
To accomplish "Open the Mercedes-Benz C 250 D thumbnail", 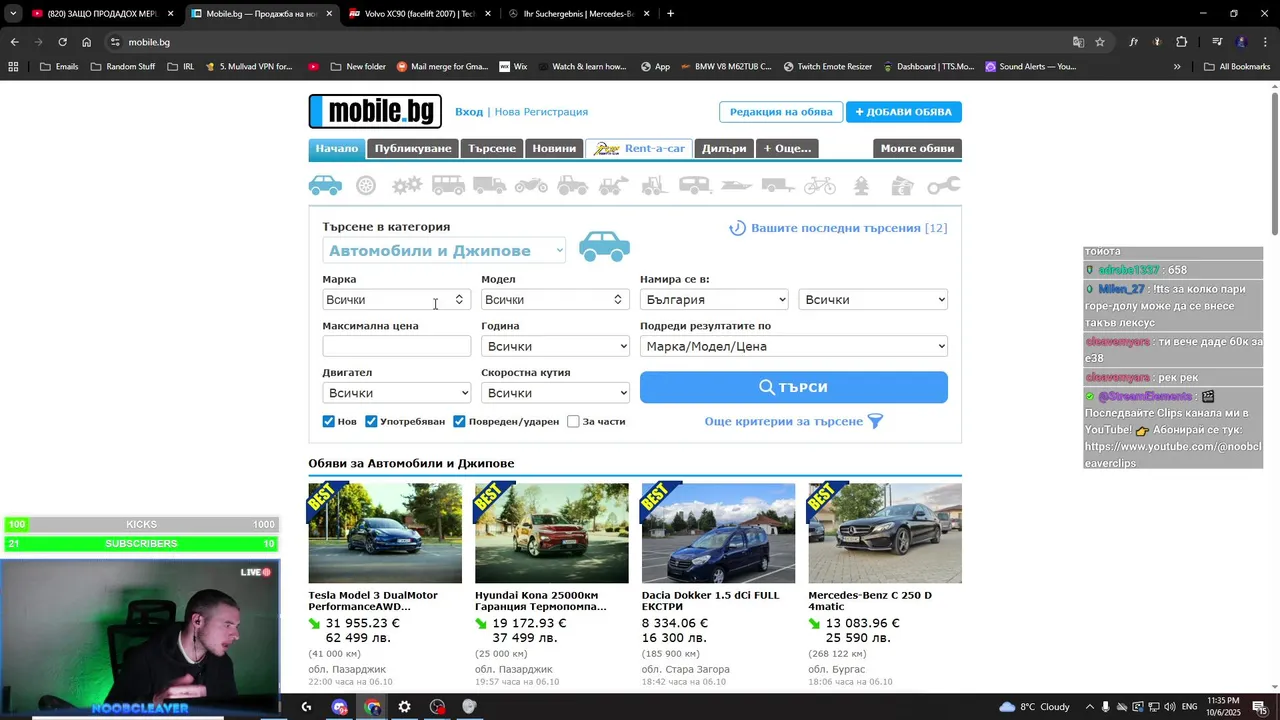I will (x=885, y=533).
